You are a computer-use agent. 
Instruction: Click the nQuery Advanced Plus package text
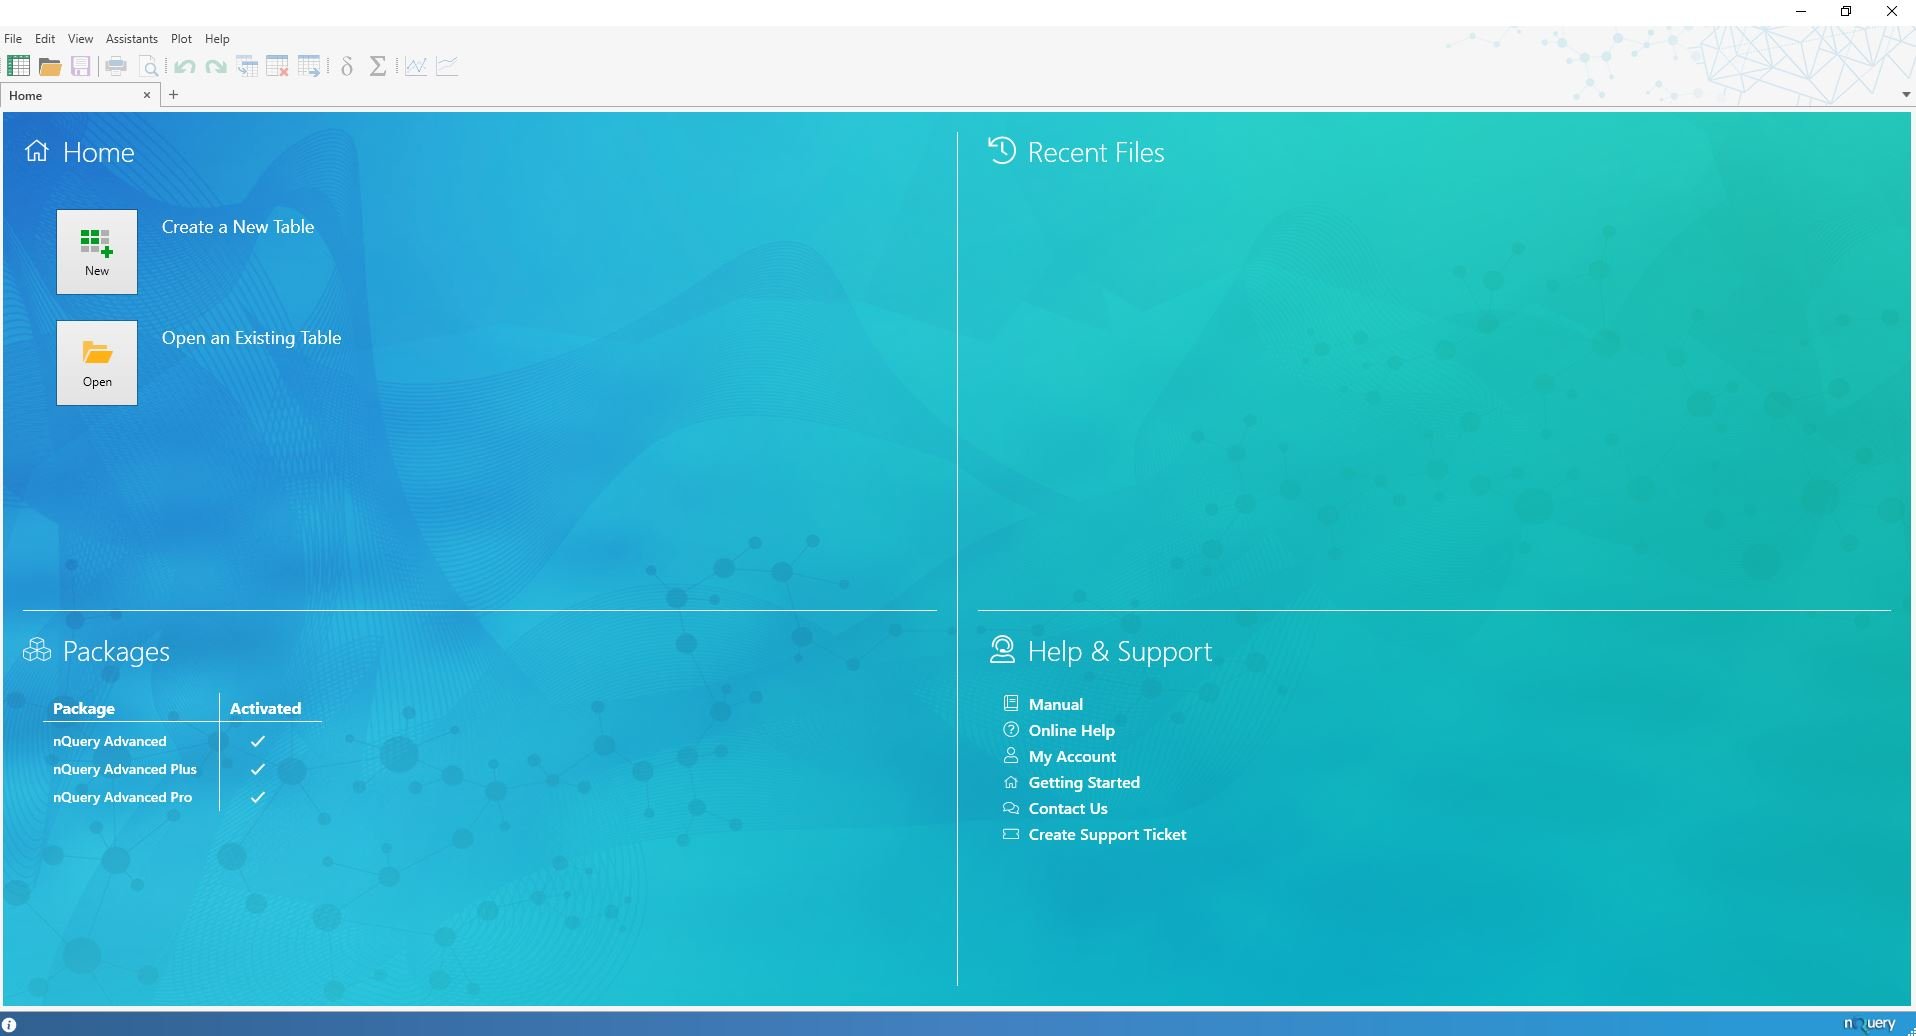(125, 769)
